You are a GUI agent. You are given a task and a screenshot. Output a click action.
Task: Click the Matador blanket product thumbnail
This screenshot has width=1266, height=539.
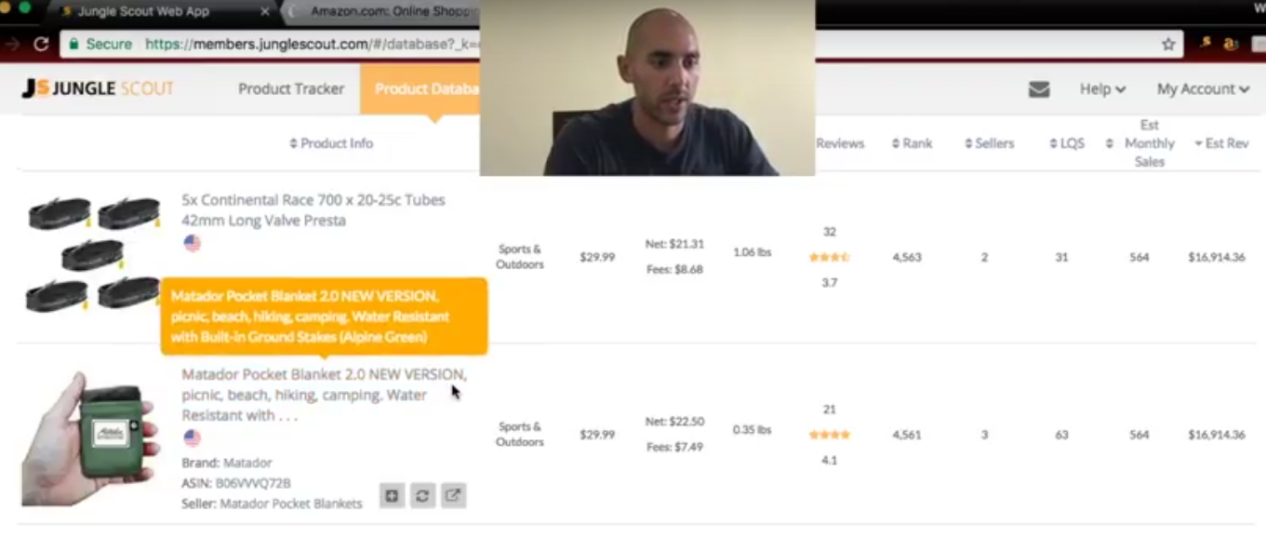[90, 436]
